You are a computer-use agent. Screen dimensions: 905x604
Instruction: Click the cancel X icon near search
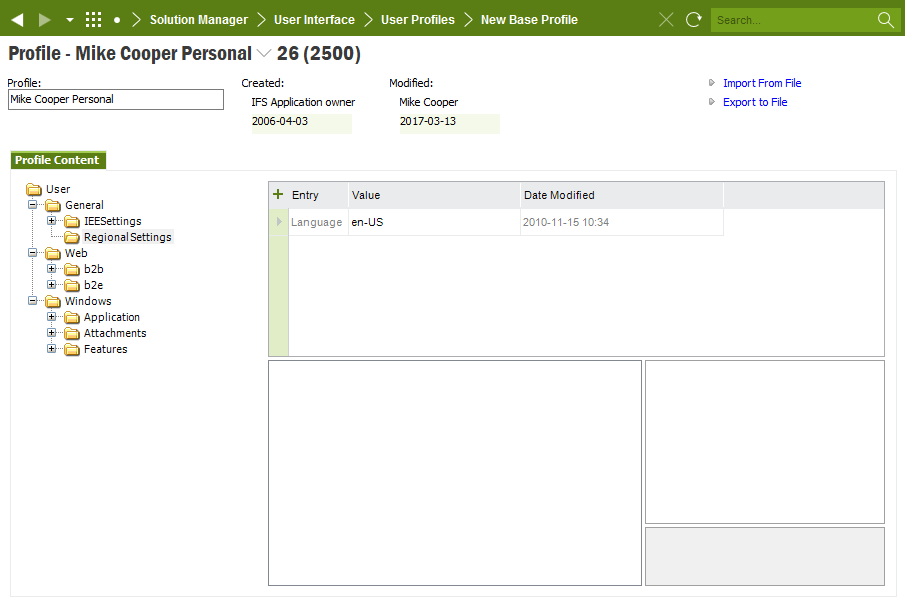[666, 20]
